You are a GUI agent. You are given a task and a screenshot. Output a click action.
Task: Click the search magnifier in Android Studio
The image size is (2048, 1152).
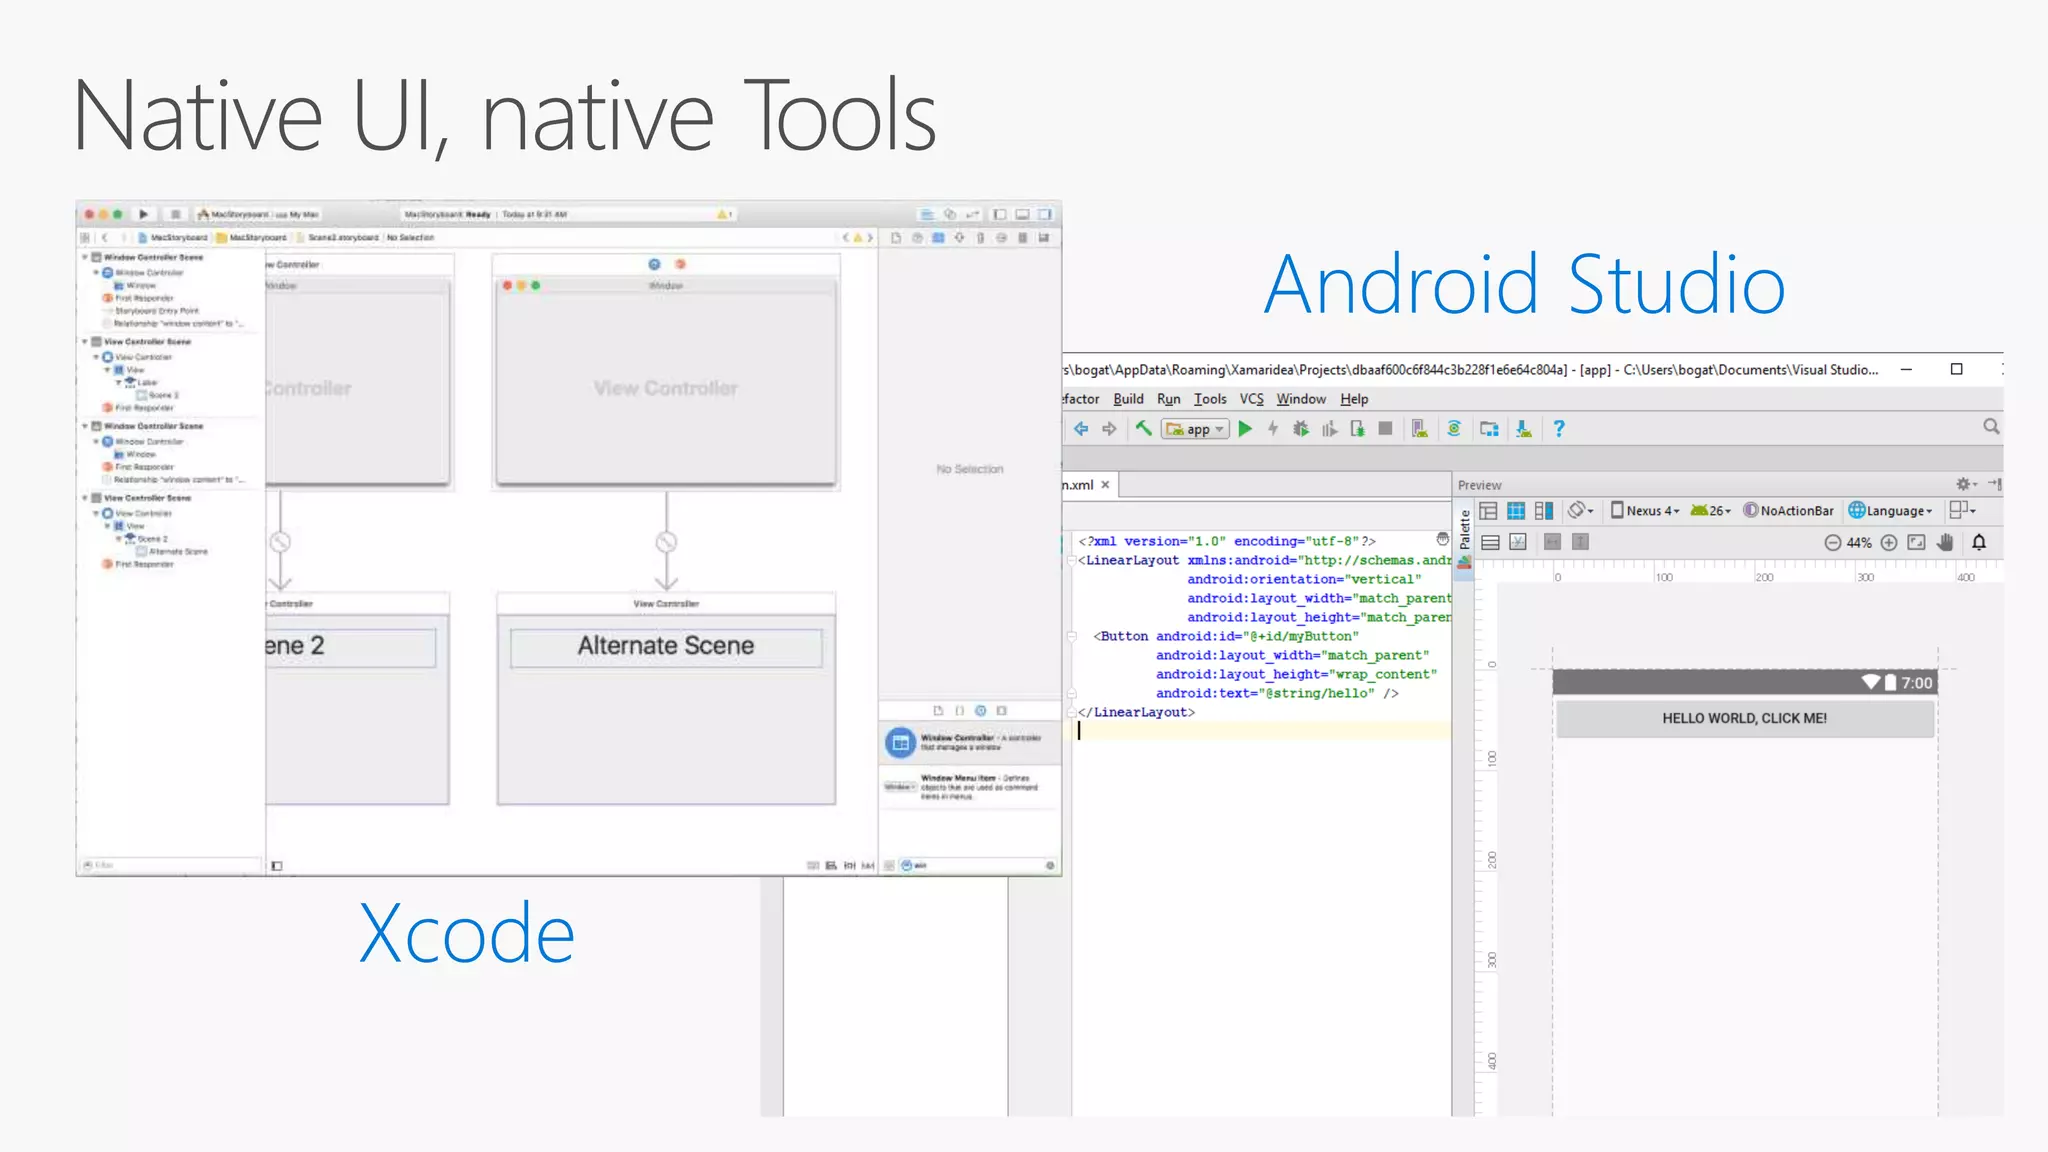1991,427
